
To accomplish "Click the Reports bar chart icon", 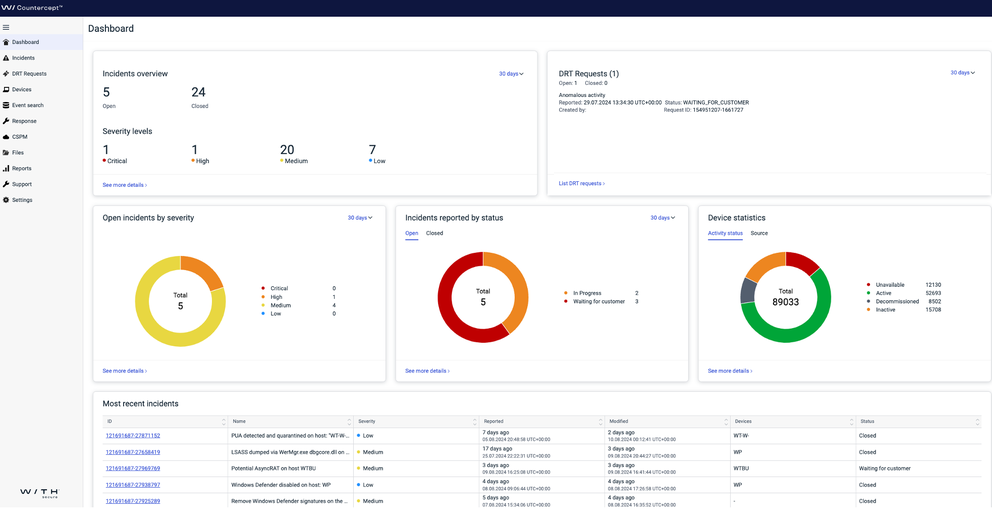I will coord(6,168).
